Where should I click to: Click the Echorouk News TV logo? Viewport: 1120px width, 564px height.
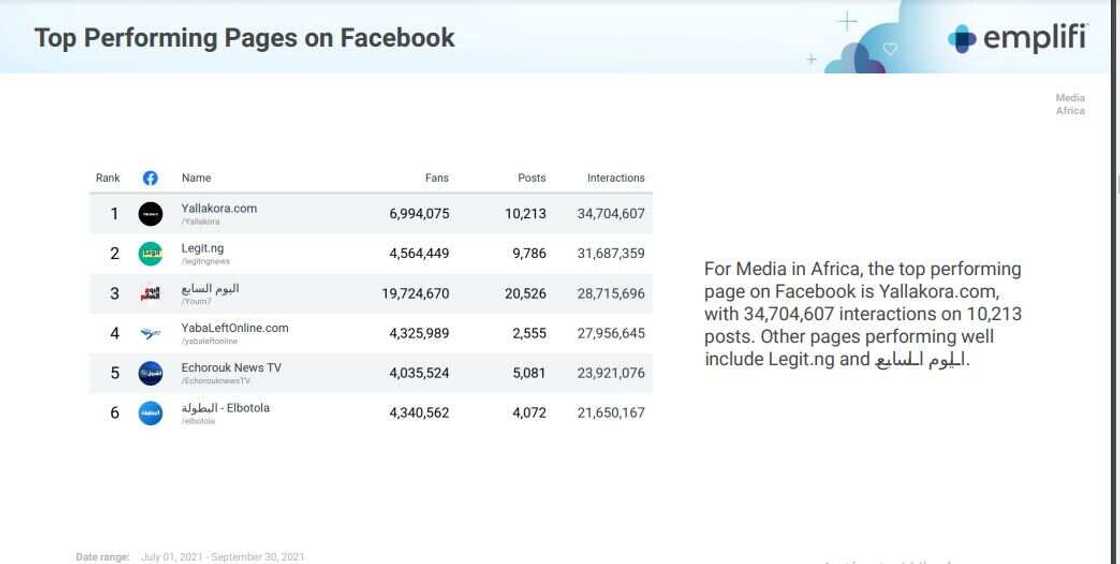point(150,373)
